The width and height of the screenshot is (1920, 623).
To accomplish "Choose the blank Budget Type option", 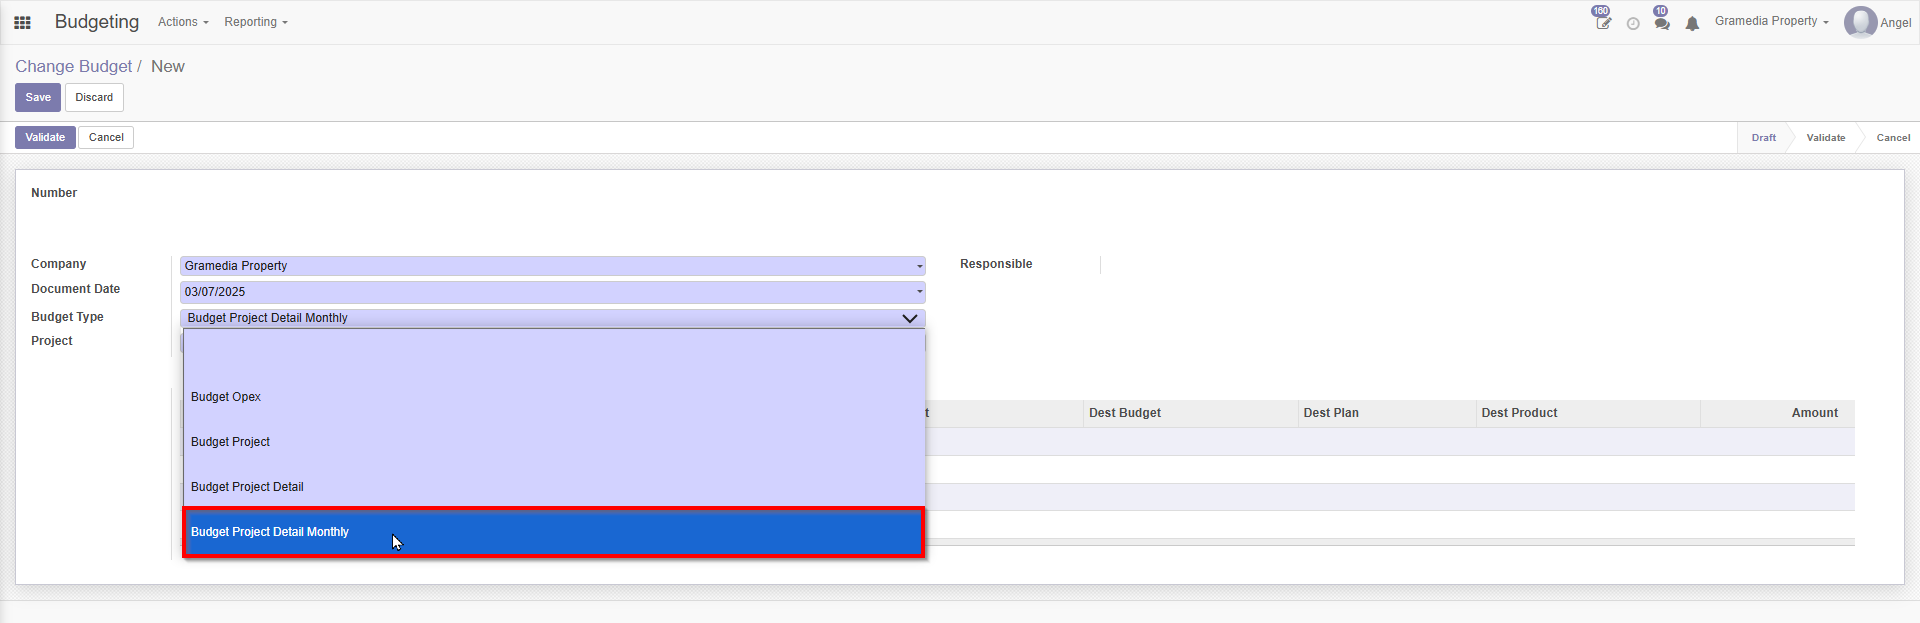I will (x=554, y=352).
